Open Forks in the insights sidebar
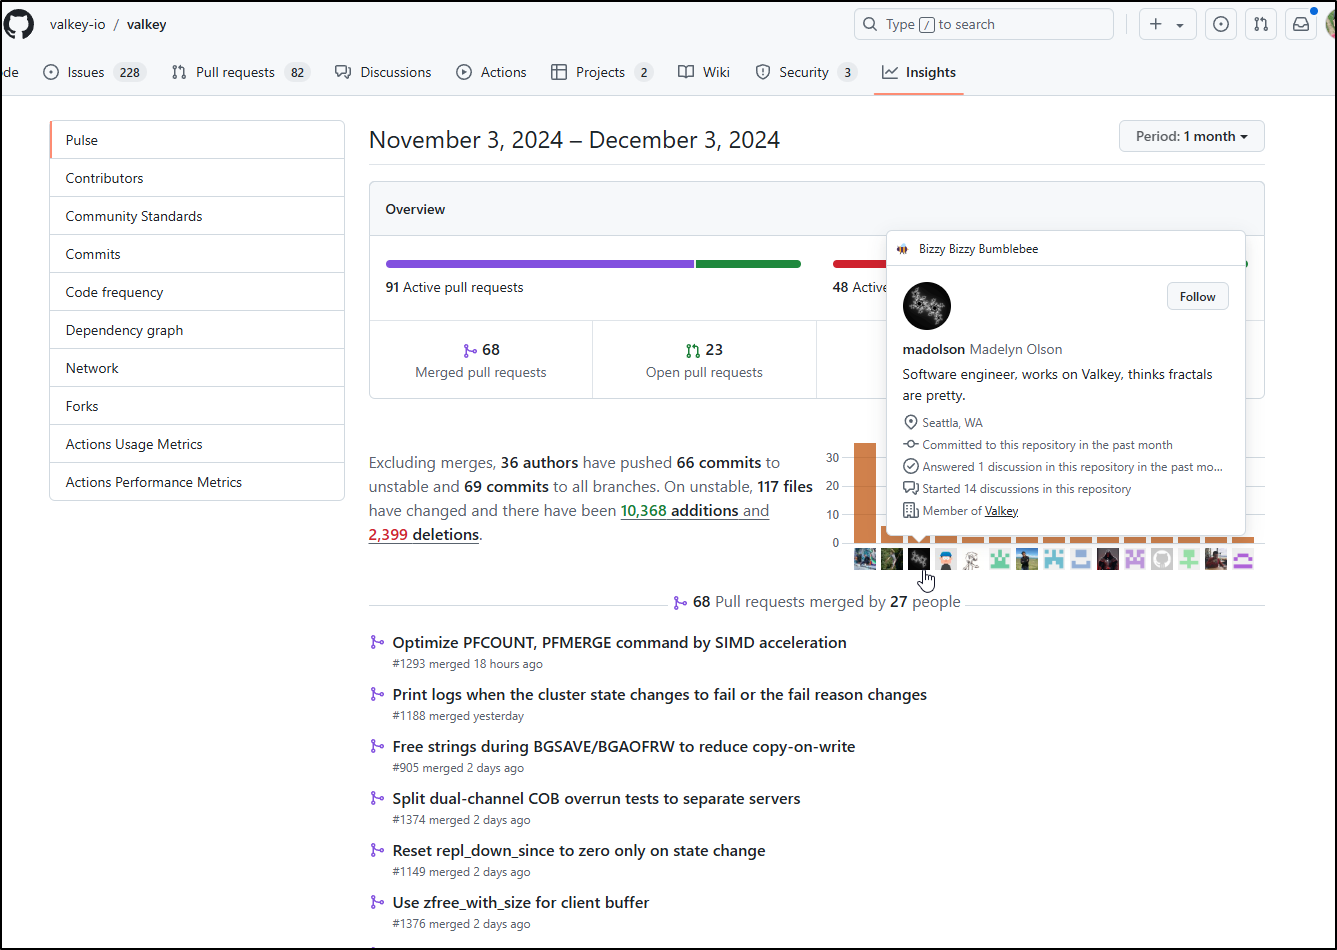The image size is (1337, 950). click(x=197, y=406)
